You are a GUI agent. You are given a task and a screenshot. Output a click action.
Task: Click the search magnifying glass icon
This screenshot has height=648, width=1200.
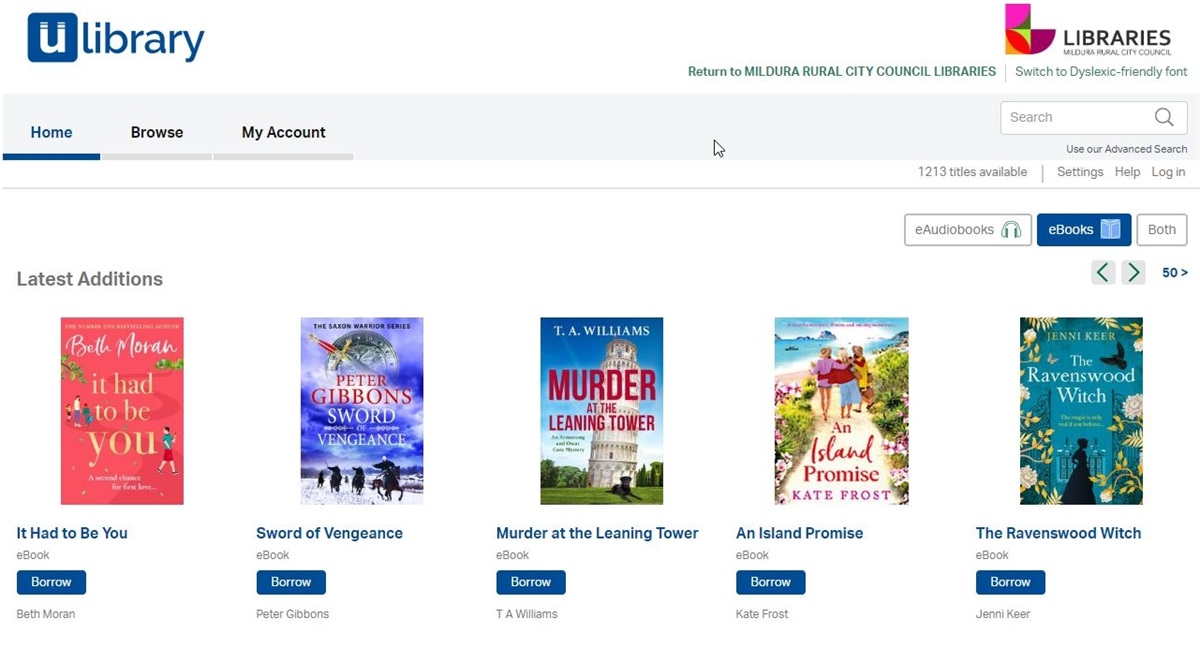click(1163, 117)
